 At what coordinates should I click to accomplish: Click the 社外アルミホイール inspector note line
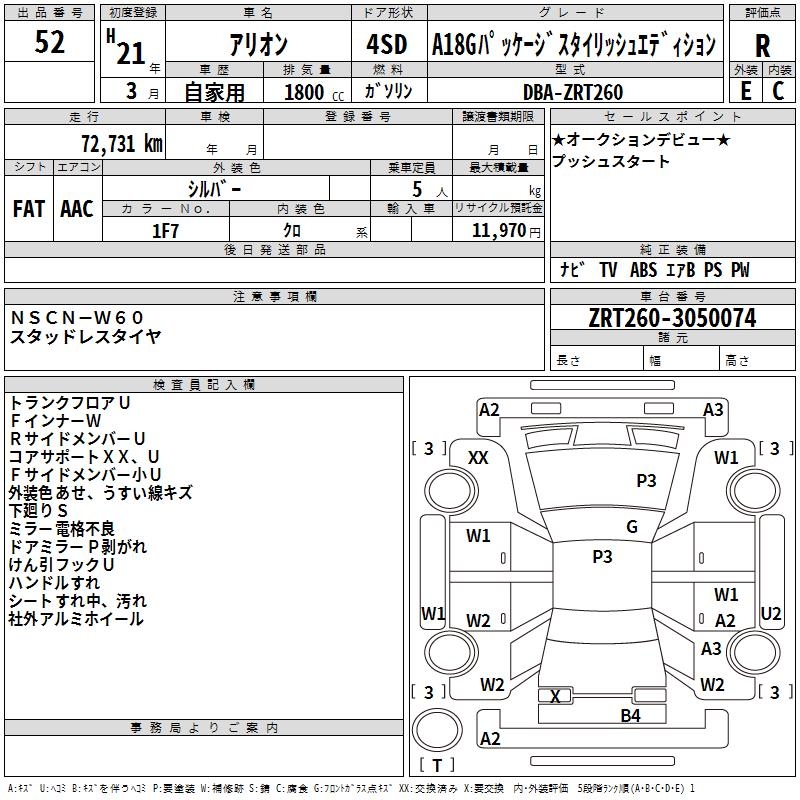coord(76,619)
